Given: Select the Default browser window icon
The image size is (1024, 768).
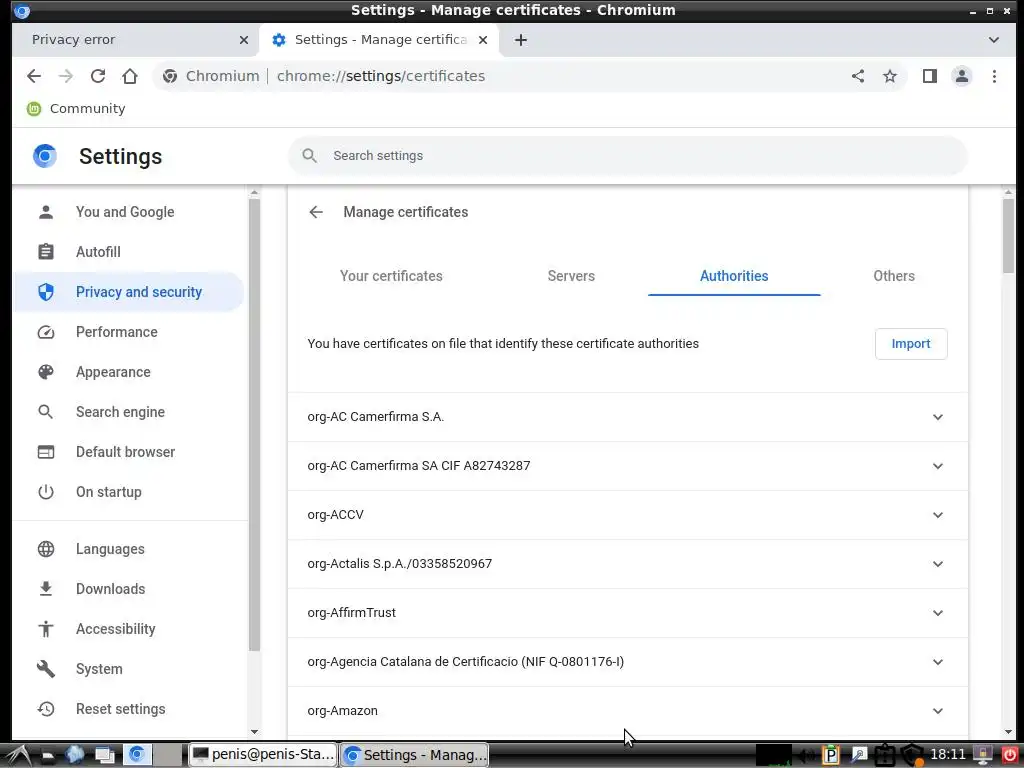Looking at the screenshot, I should (x=46, y=452).
